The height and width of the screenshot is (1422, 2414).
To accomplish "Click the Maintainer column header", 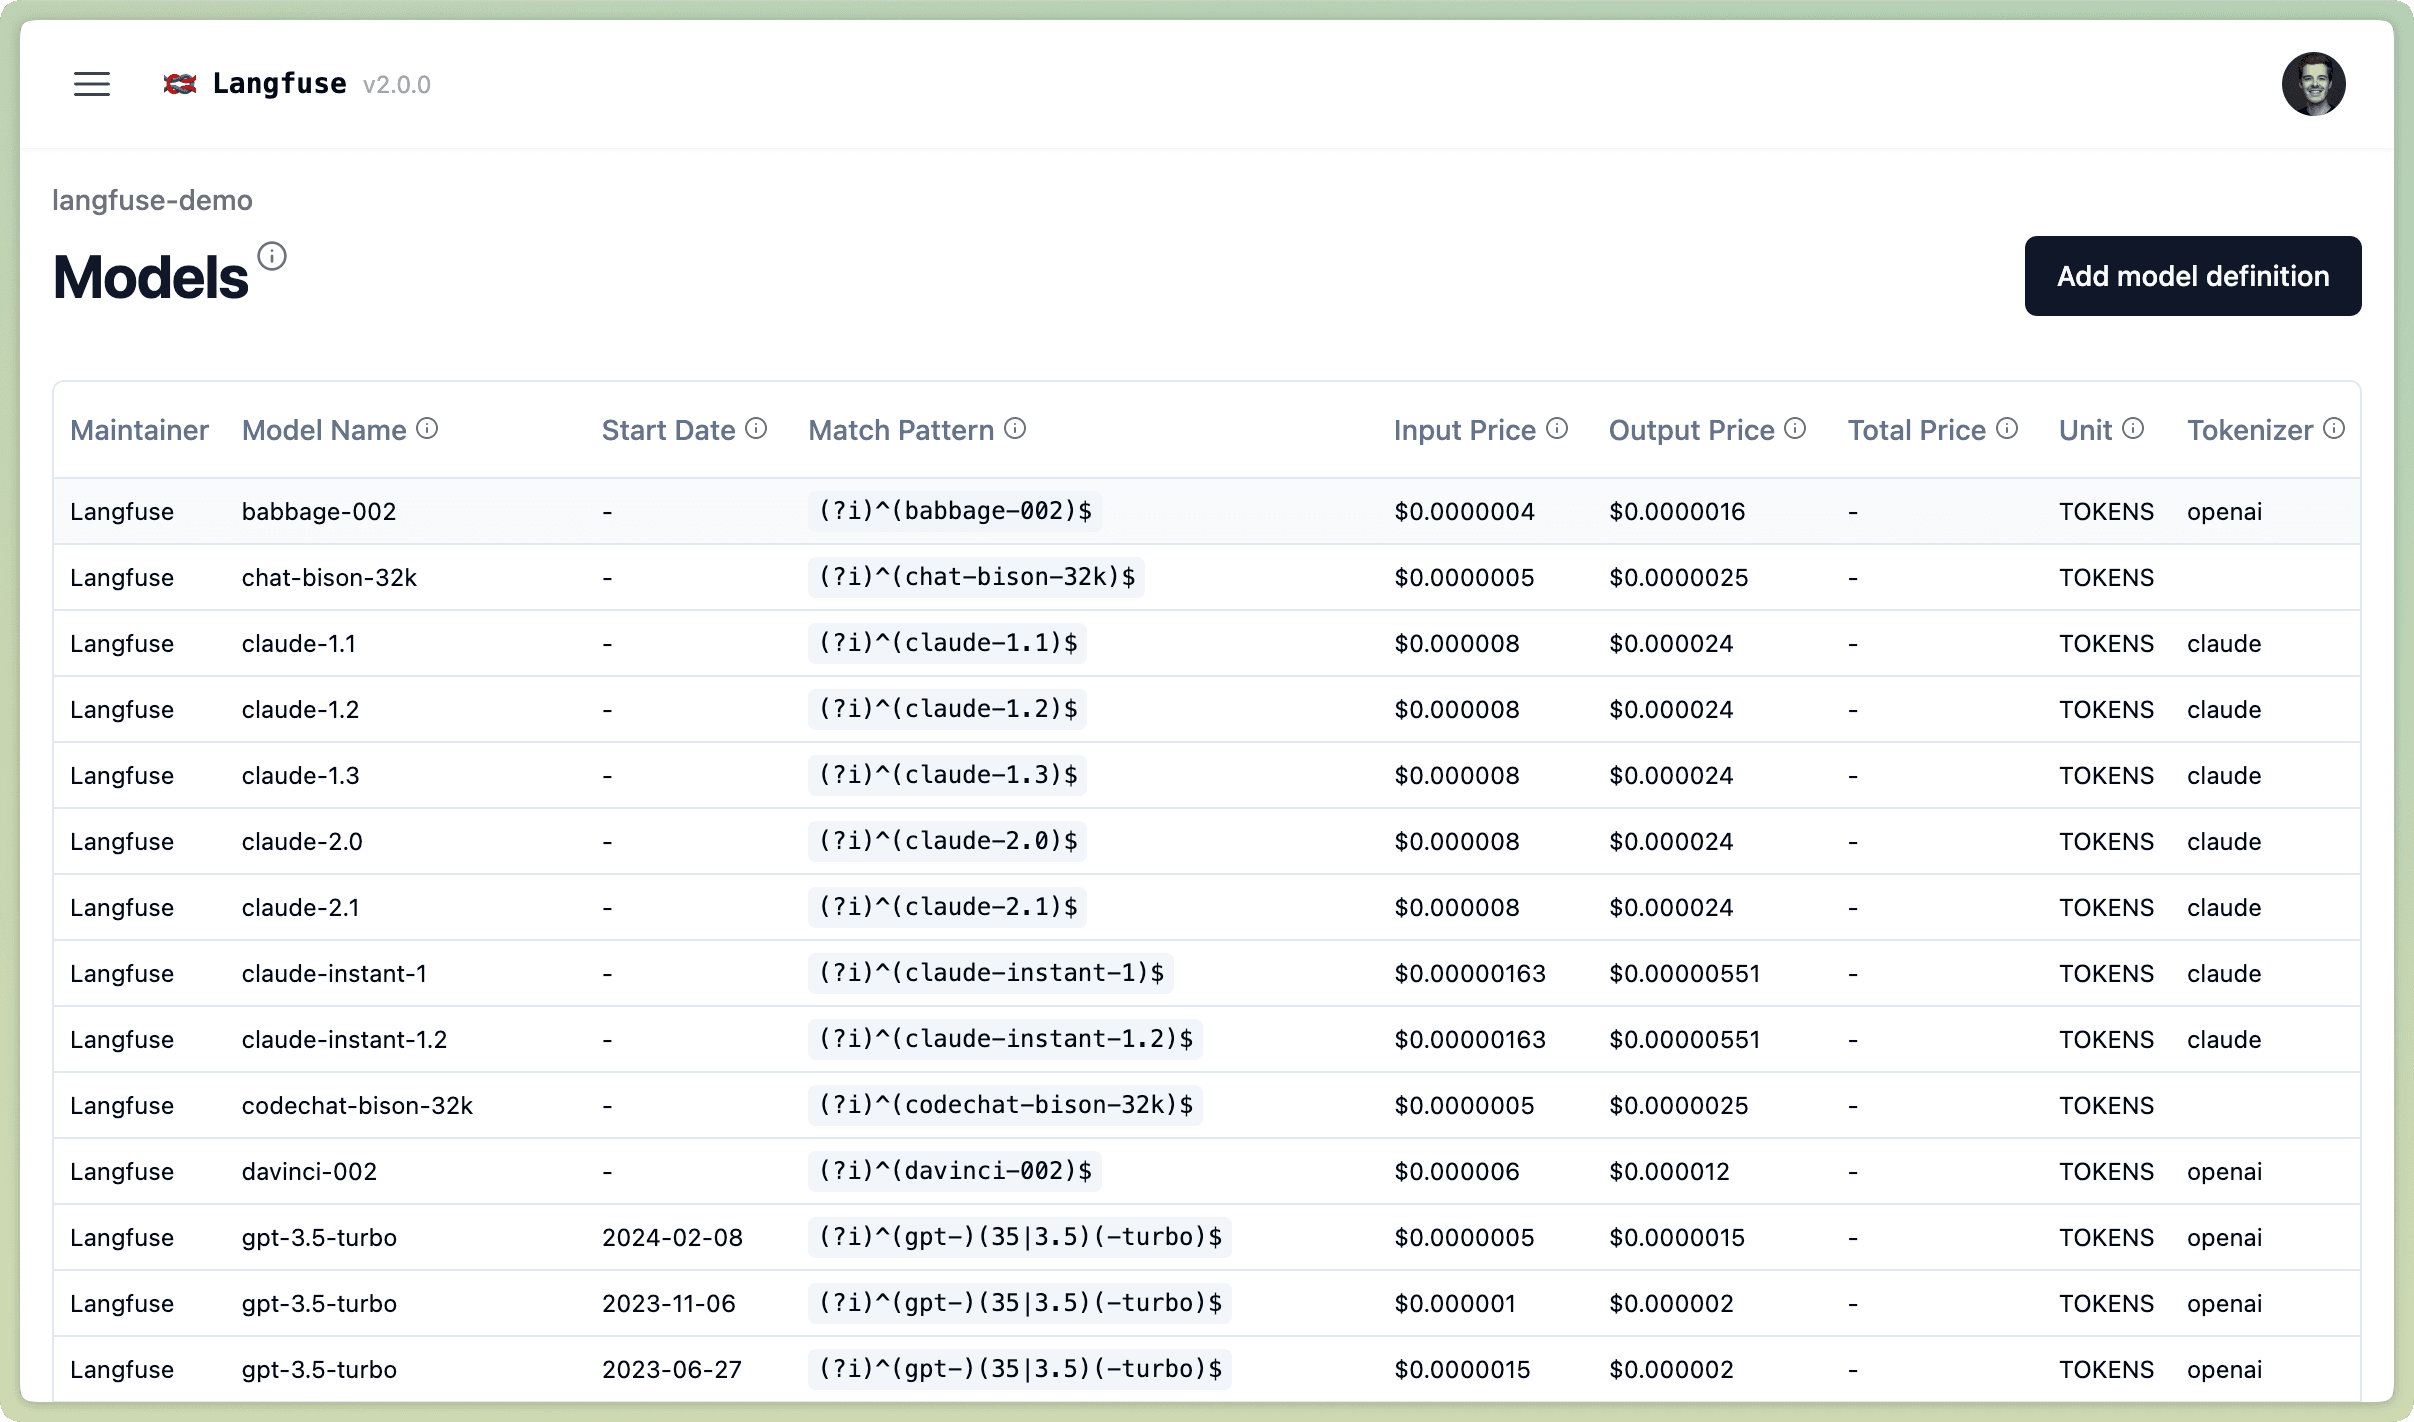I will (x=139, y=430).
